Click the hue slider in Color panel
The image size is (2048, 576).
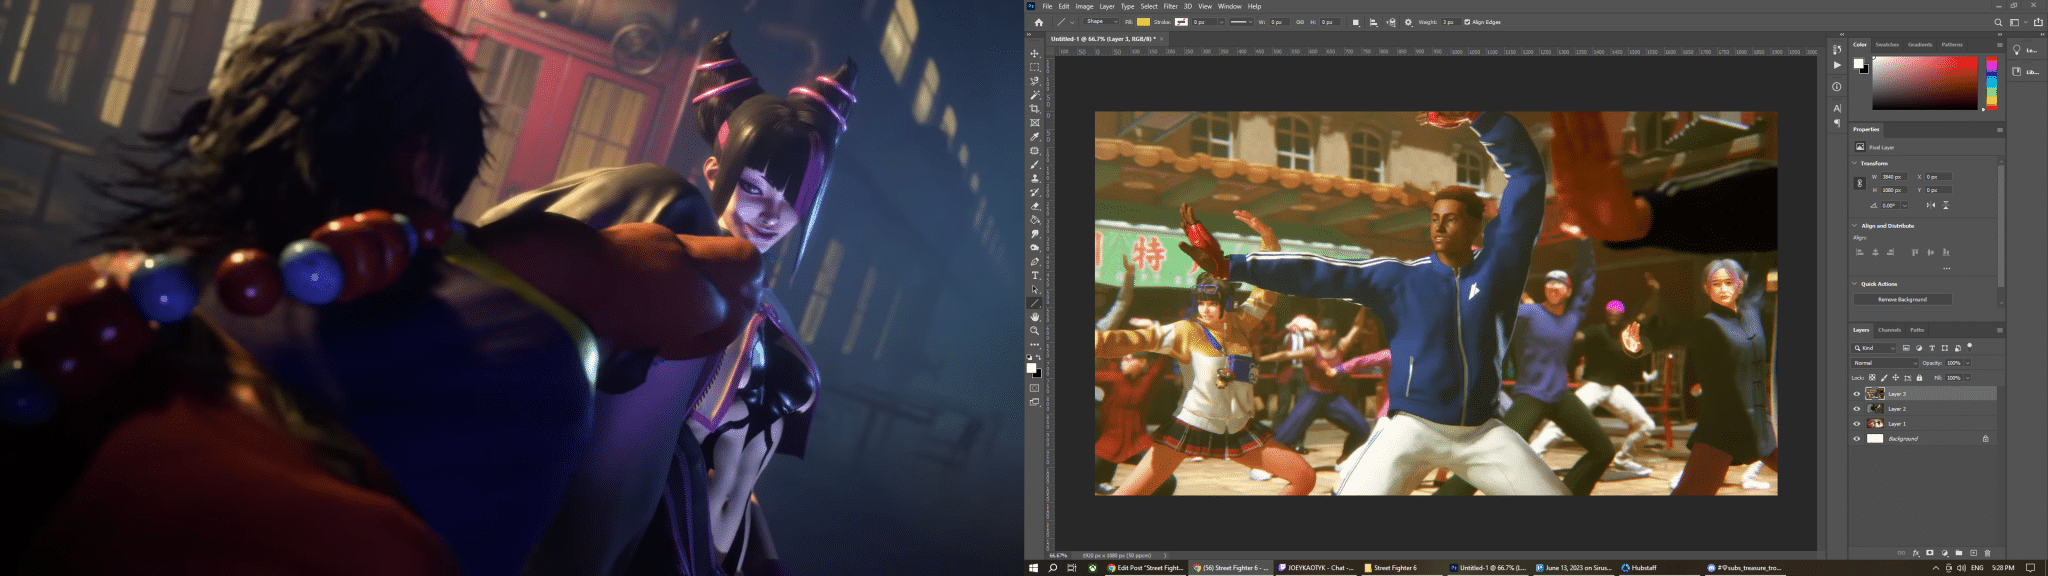pyautogui.click(x=1991, y=83)
